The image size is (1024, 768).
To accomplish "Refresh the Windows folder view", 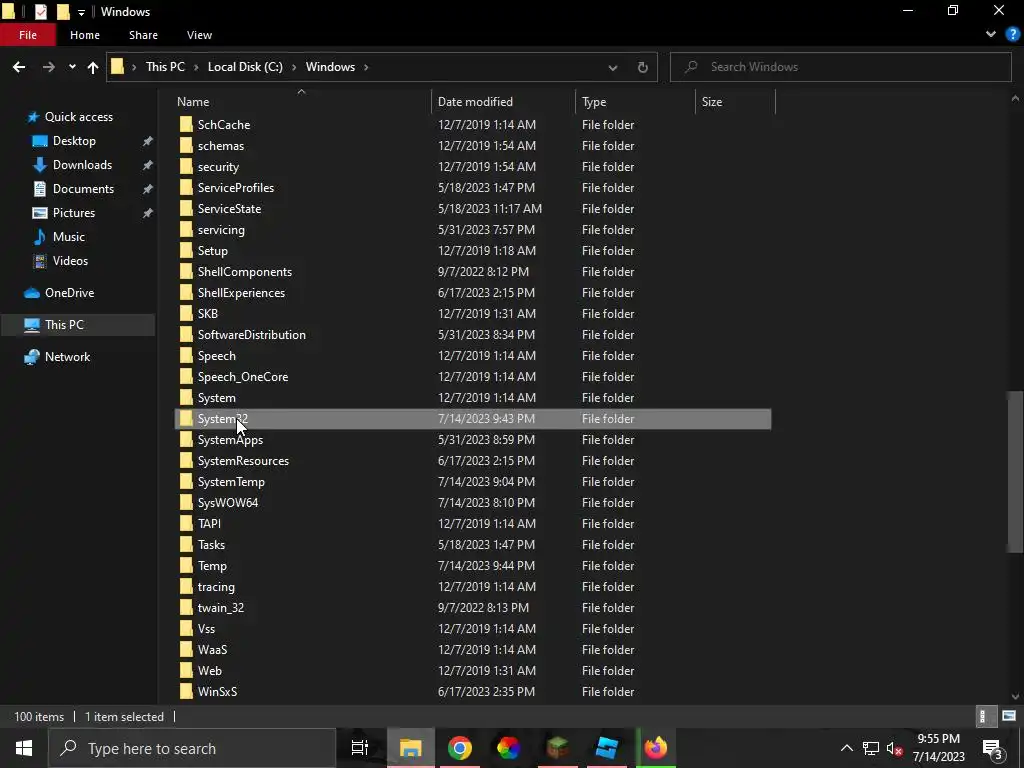I will tap(643, 67).
